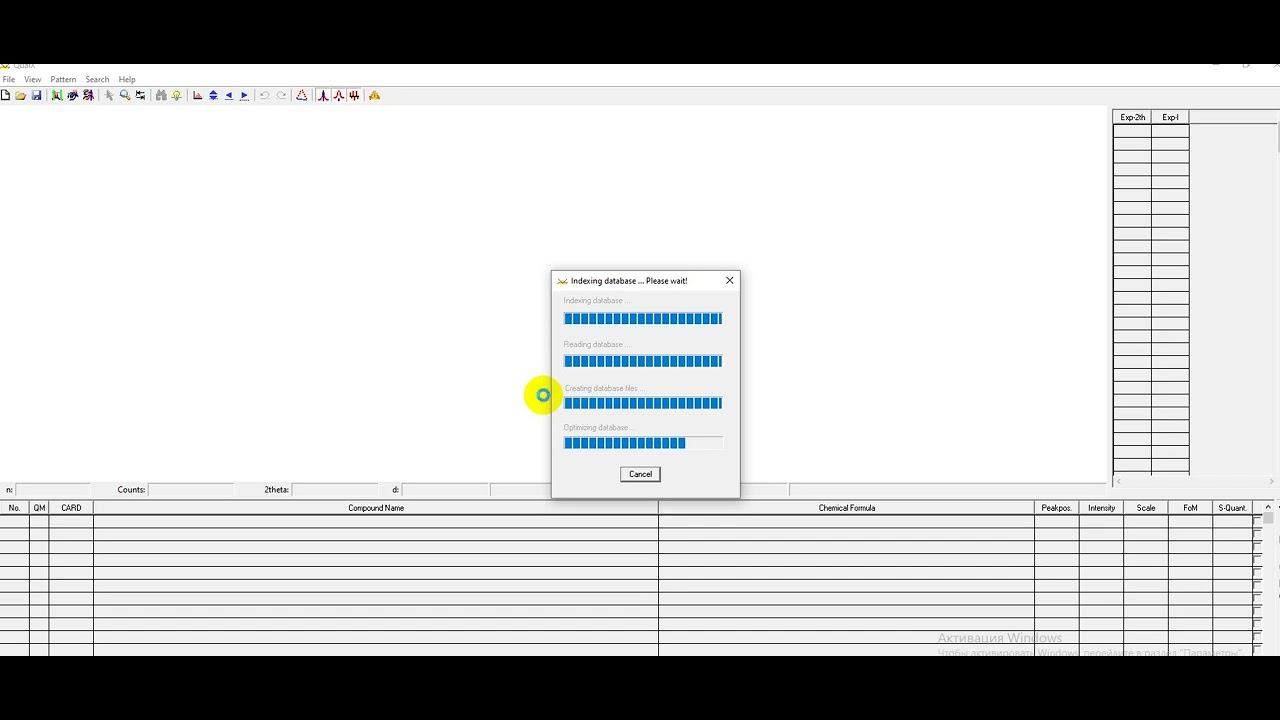Click the Counts value field

[191, 490]
